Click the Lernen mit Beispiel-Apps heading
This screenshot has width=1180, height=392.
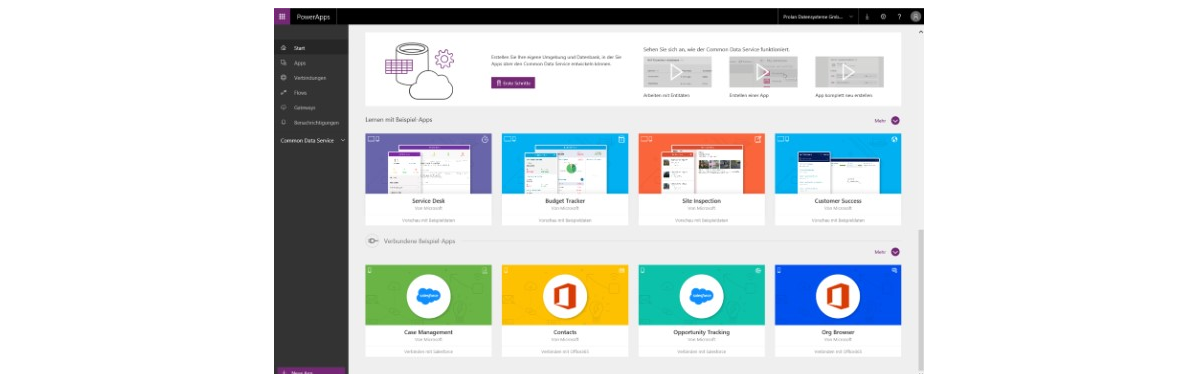(x=399, y=120)
